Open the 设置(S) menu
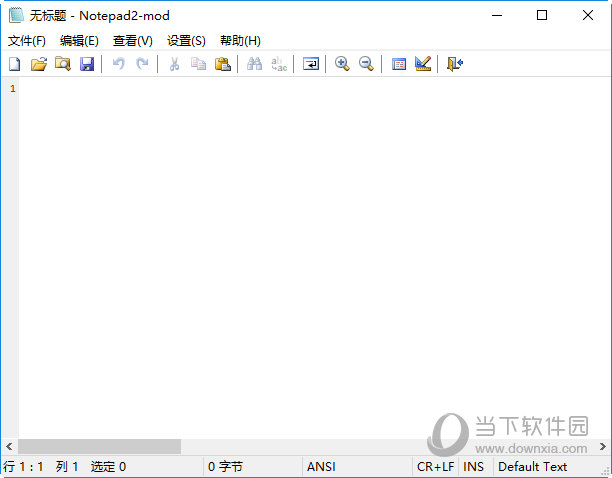The height and width of the screenshot is (478, 612). (x=186, y=41)
